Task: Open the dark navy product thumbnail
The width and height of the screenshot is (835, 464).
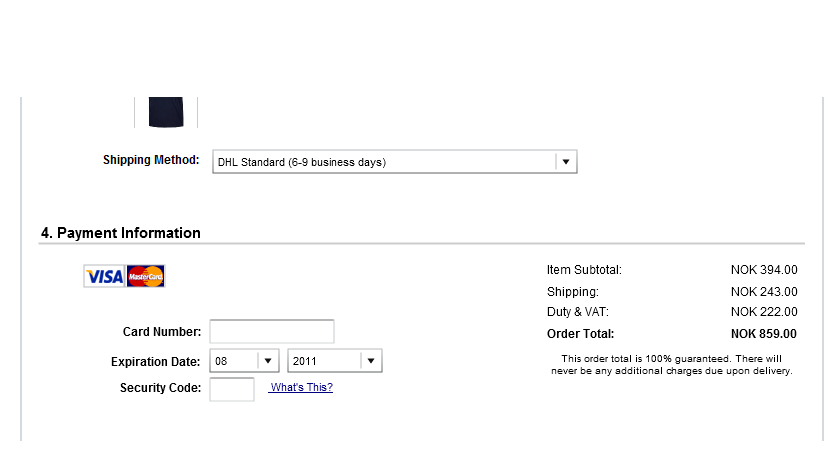Action: (x=166, y=112)
